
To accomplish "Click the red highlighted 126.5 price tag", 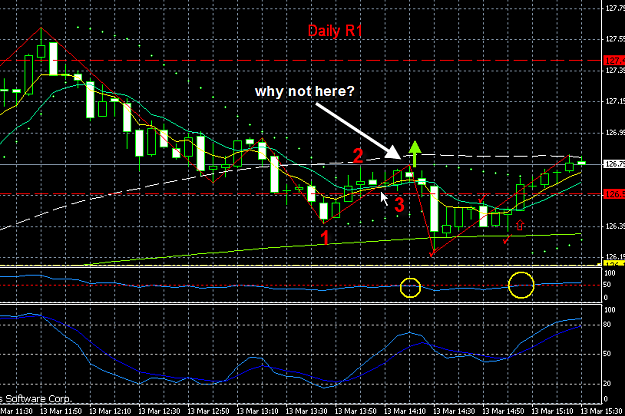I will [x=614, y=194].
